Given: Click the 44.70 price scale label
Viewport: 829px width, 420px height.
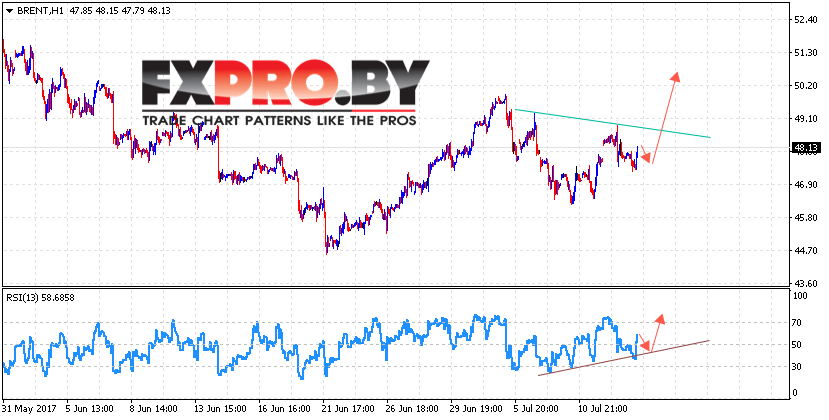Looking at the screenshot, I should [805, 250].
